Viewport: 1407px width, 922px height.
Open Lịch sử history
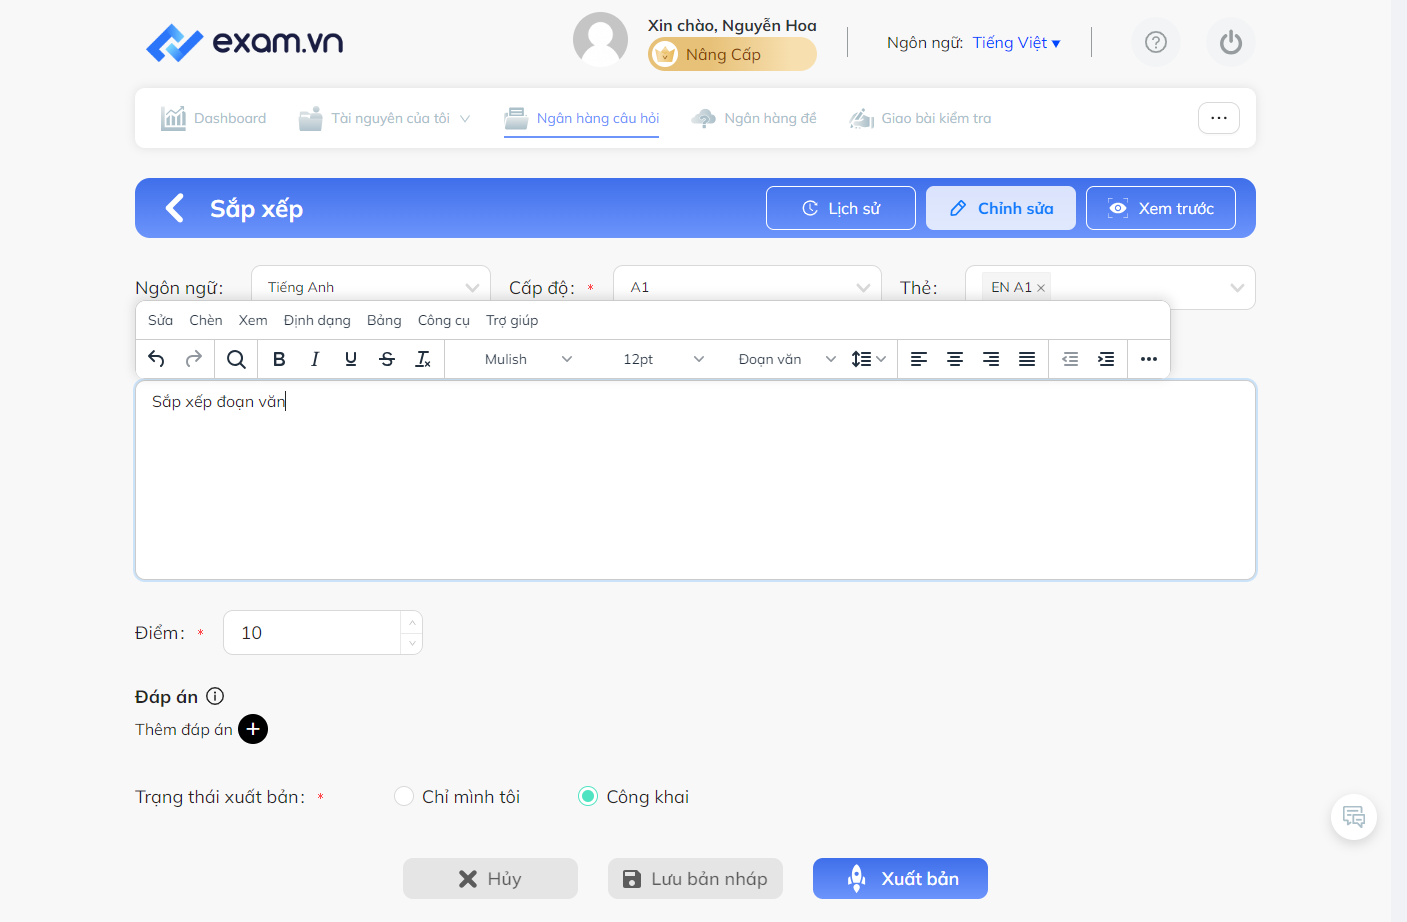pyautogui.click(x=841, y=208)
